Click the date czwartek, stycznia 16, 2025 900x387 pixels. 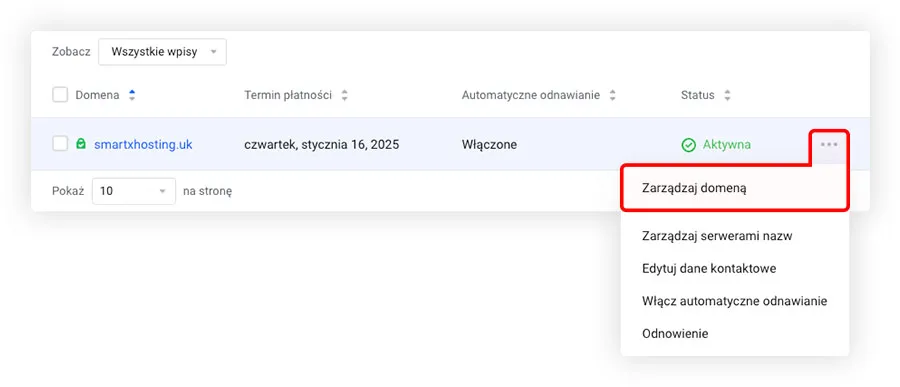(321, 145)
